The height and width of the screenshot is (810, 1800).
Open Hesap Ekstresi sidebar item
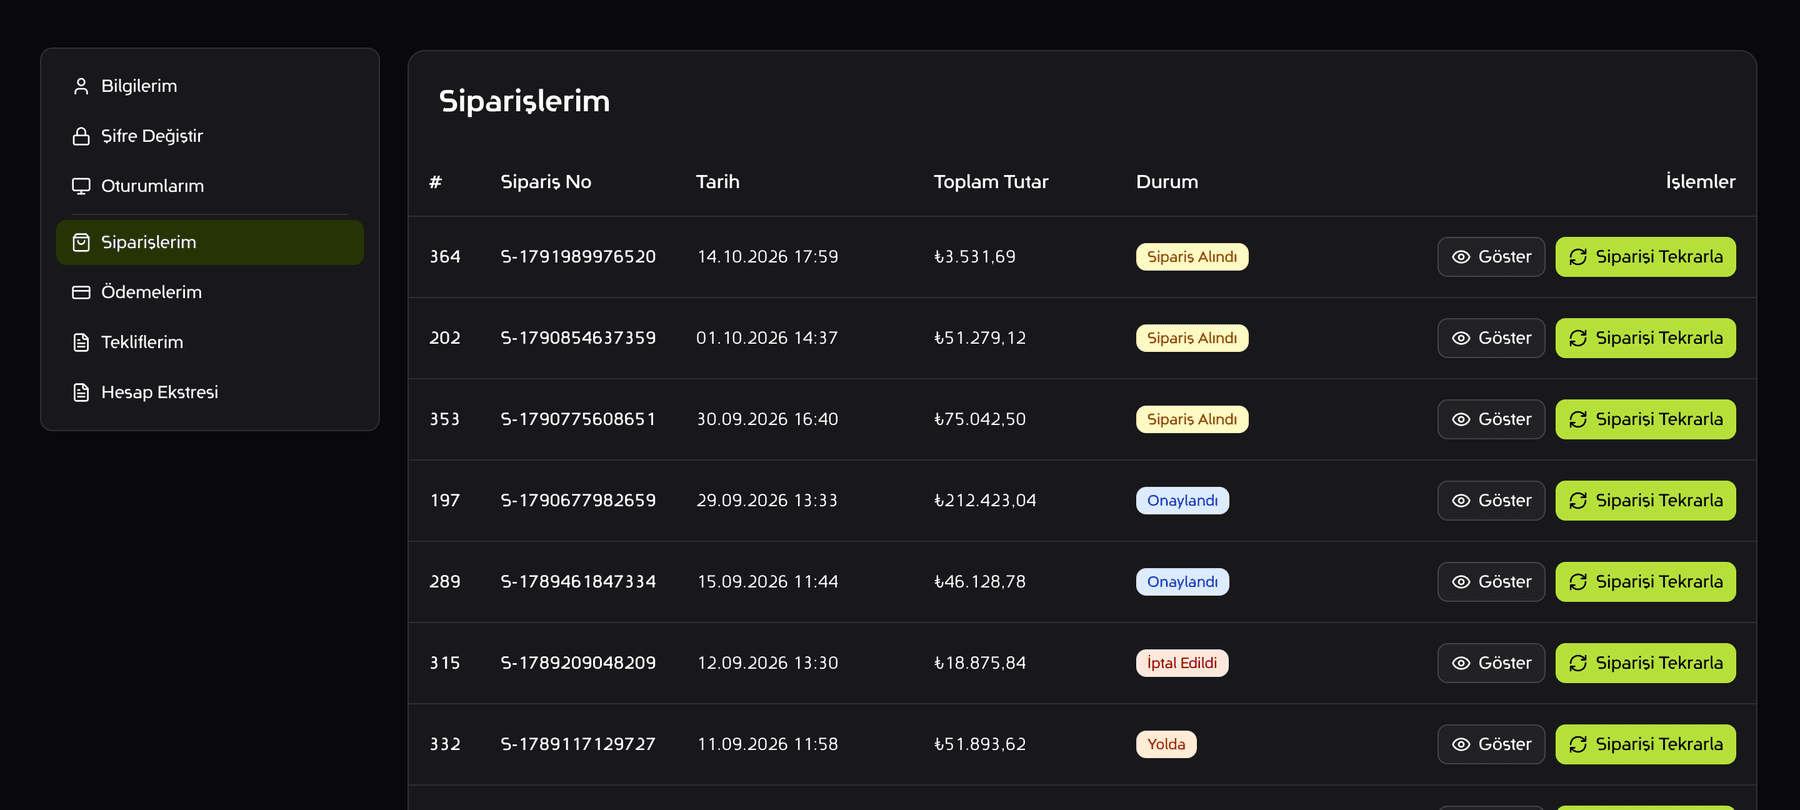210,392
